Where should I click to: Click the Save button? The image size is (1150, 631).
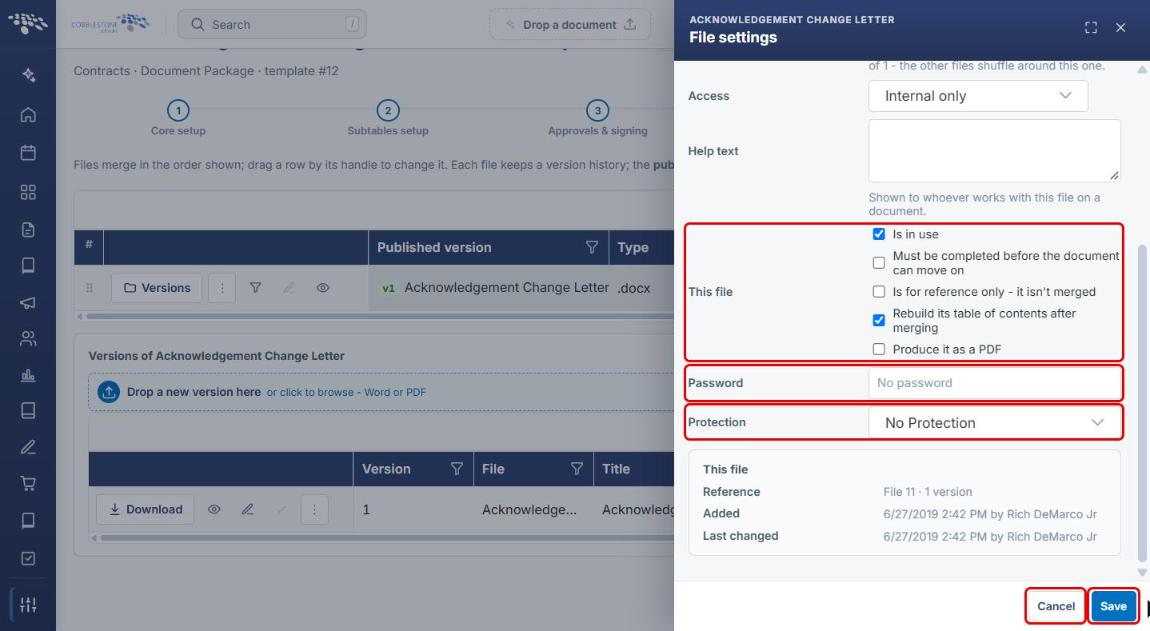[1113, 606]
